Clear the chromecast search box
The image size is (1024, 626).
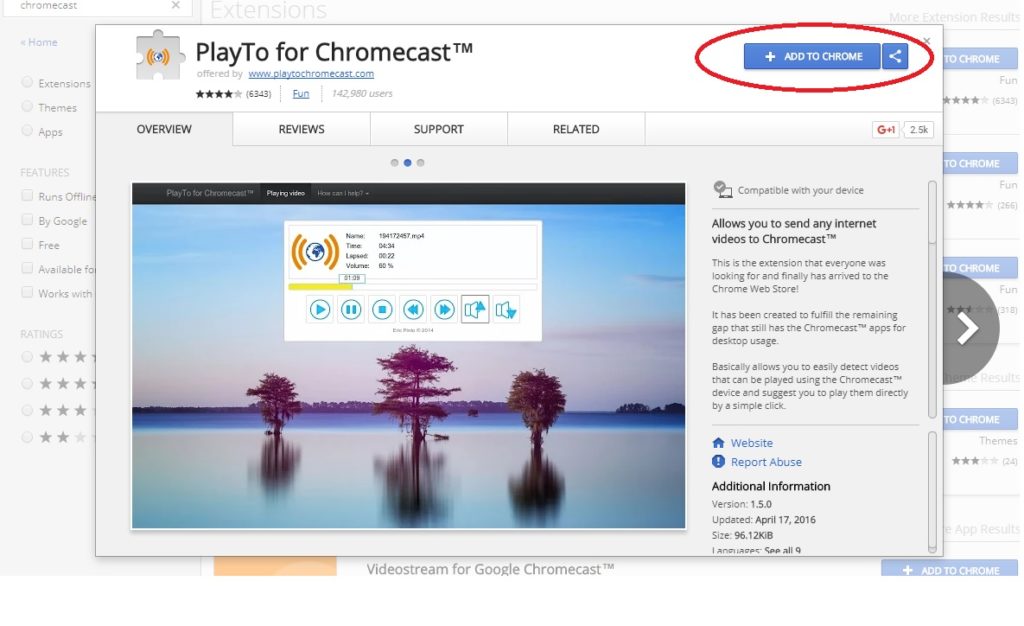pyautogui.click(x=176, y=5)
